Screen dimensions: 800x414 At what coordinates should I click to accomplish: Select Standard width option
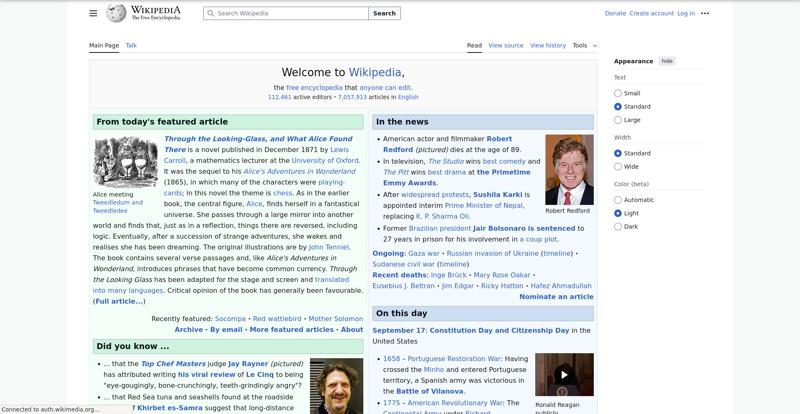point(618,153)
